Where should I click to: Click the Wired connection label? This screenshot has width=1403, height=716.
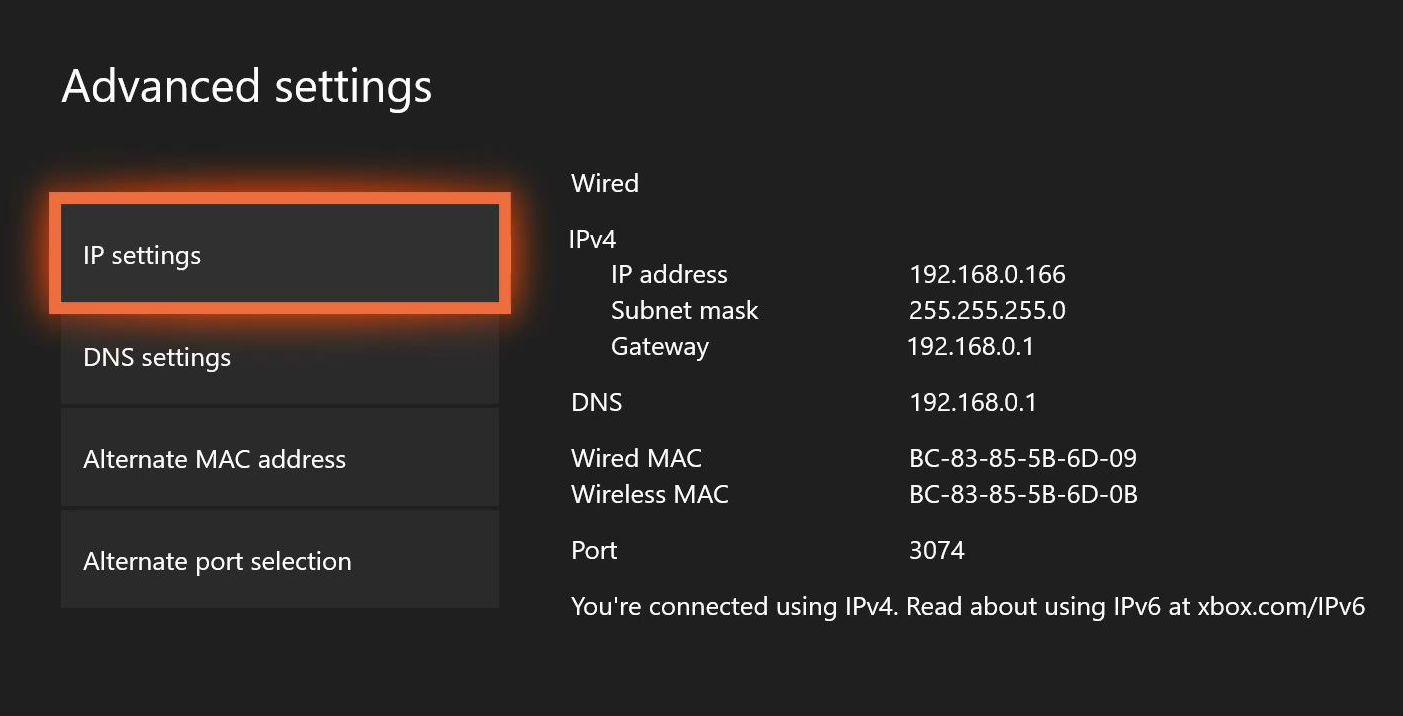[604, 183]
